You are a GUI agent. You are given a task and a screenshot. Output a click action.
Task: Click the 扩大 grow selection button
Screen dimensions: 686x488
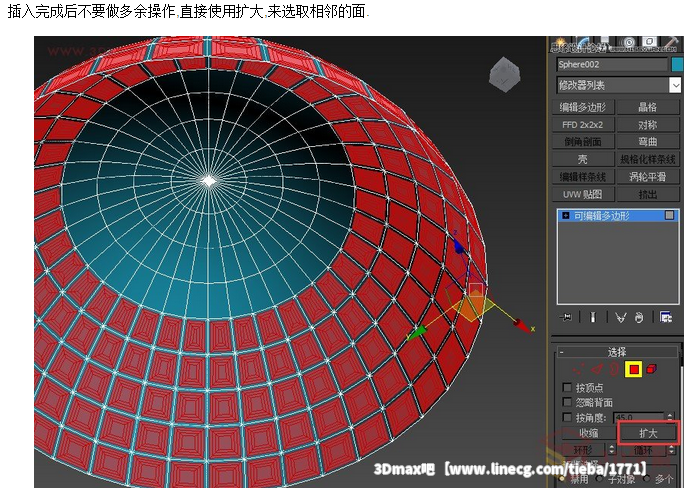click(x=648, y=433)
